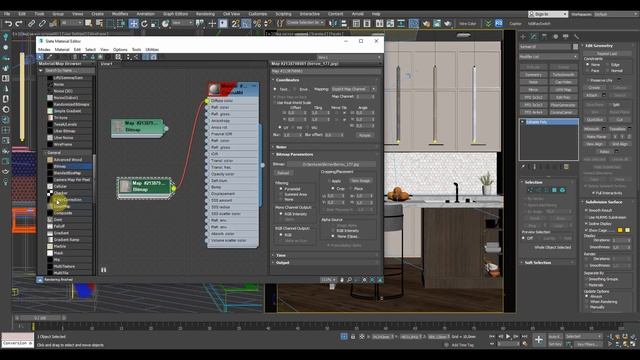640x360 pixels.
Task: Select Element sub-object level icon
Action: pos(562,190)
